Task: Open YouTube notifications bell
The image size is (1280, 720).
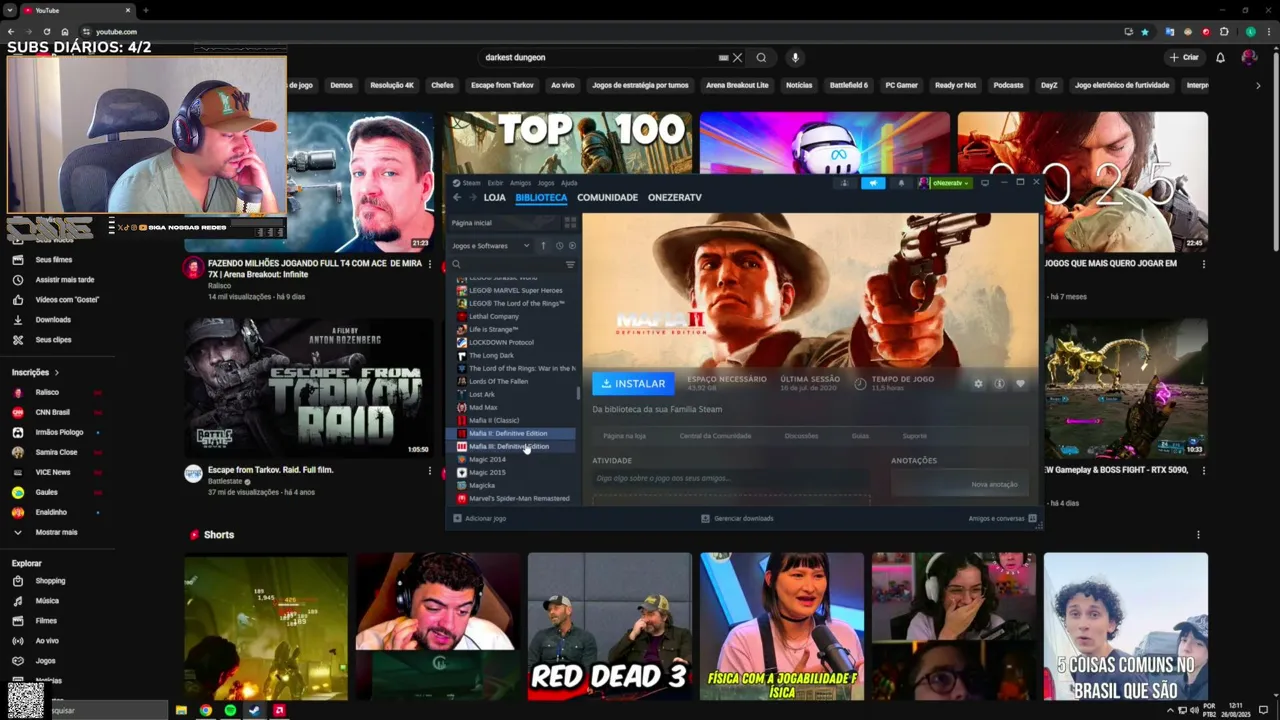Action: (1220, 58)
